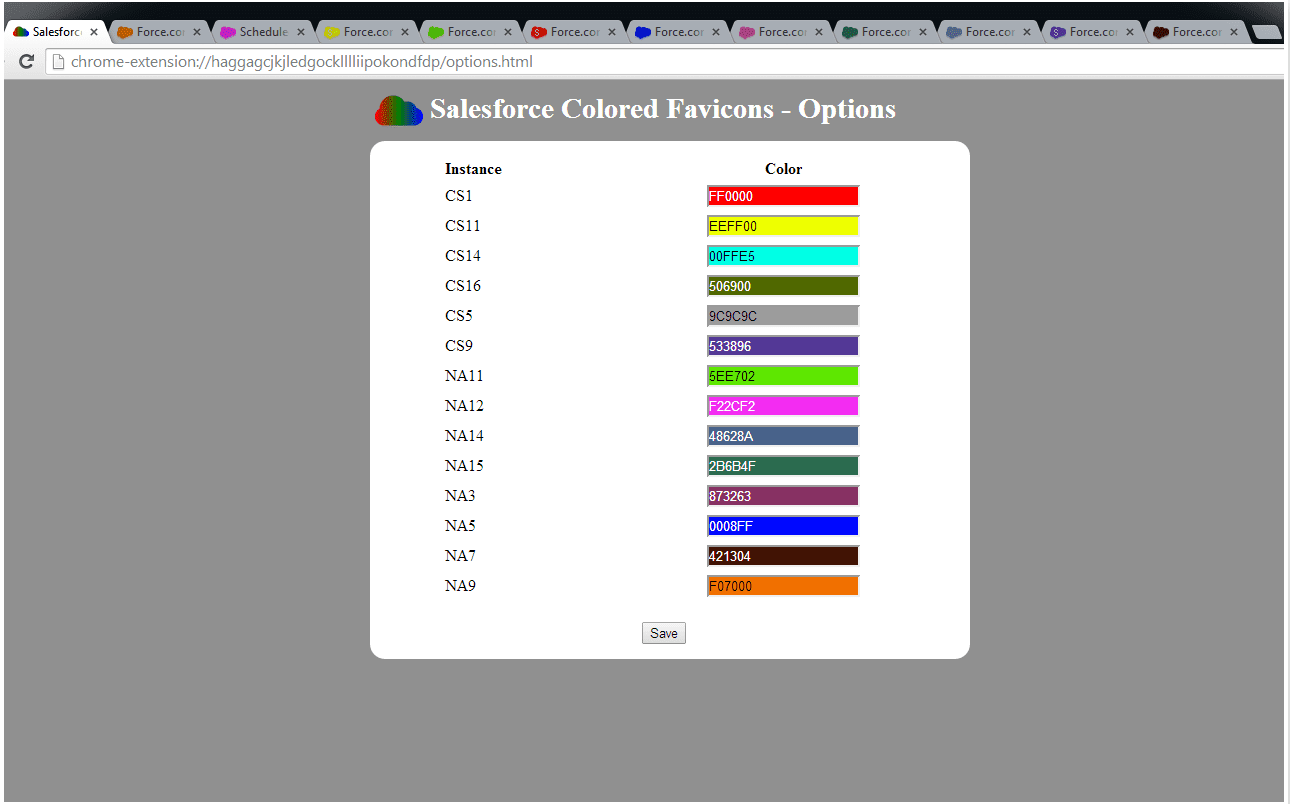Click the address bar URL

click(x=301, y=62)
